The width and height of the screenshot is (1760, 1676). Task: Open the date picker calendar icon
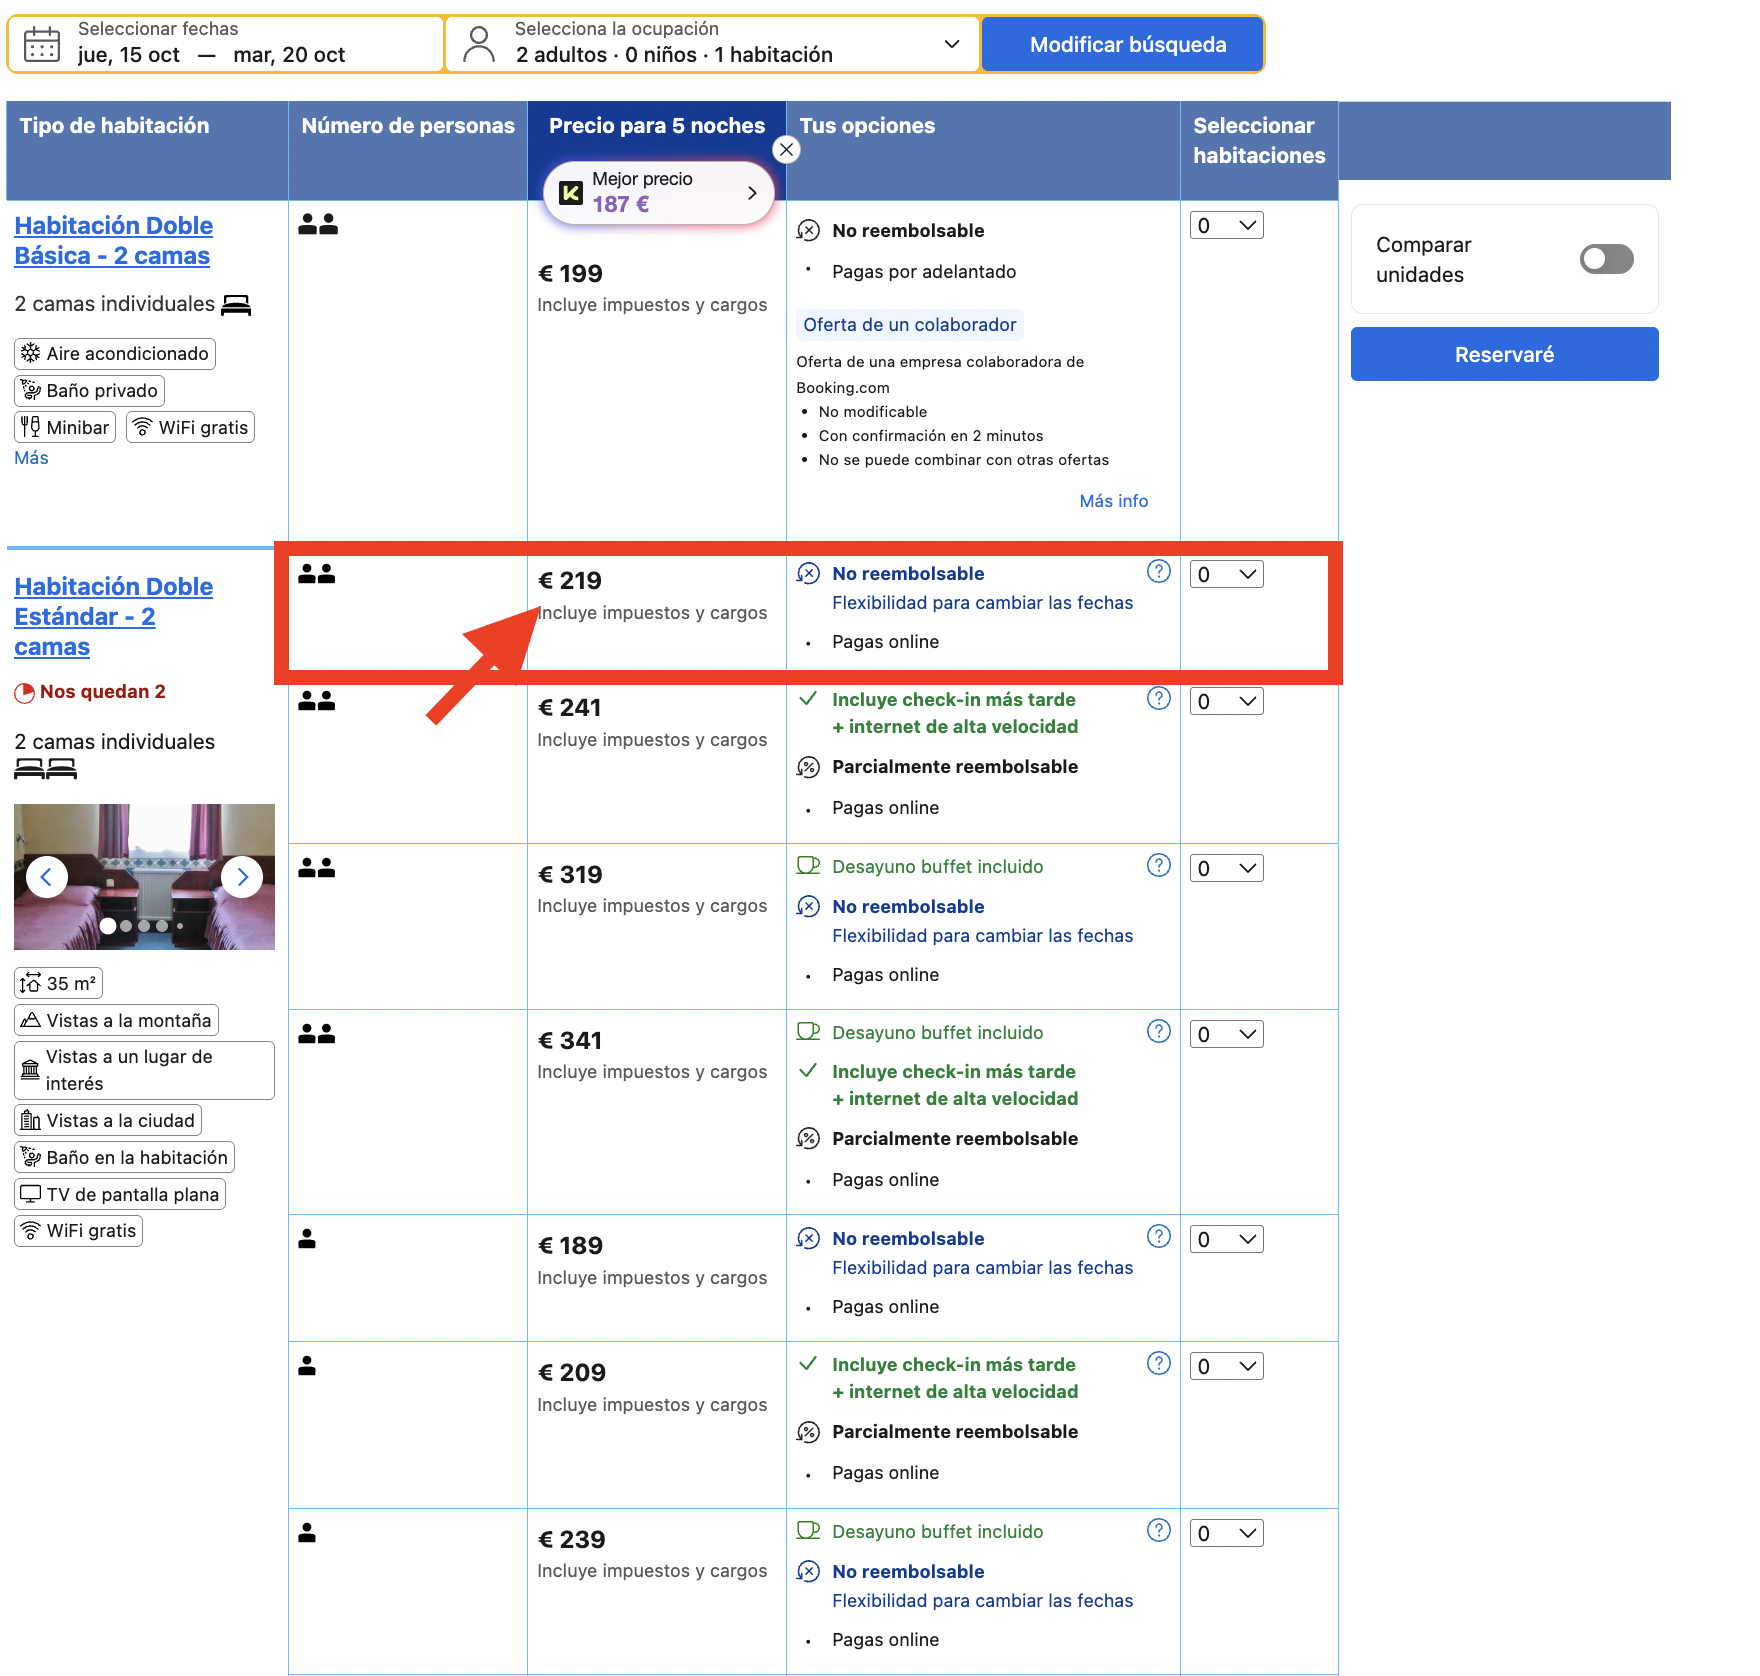tap(42, 45)
